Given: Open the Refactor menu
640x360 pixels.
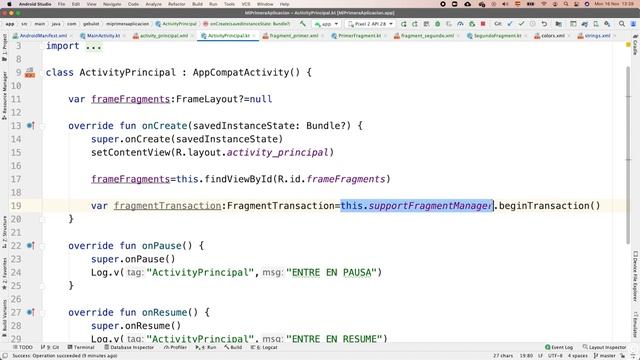Looking at the screenshot, I should pos(177,4).
